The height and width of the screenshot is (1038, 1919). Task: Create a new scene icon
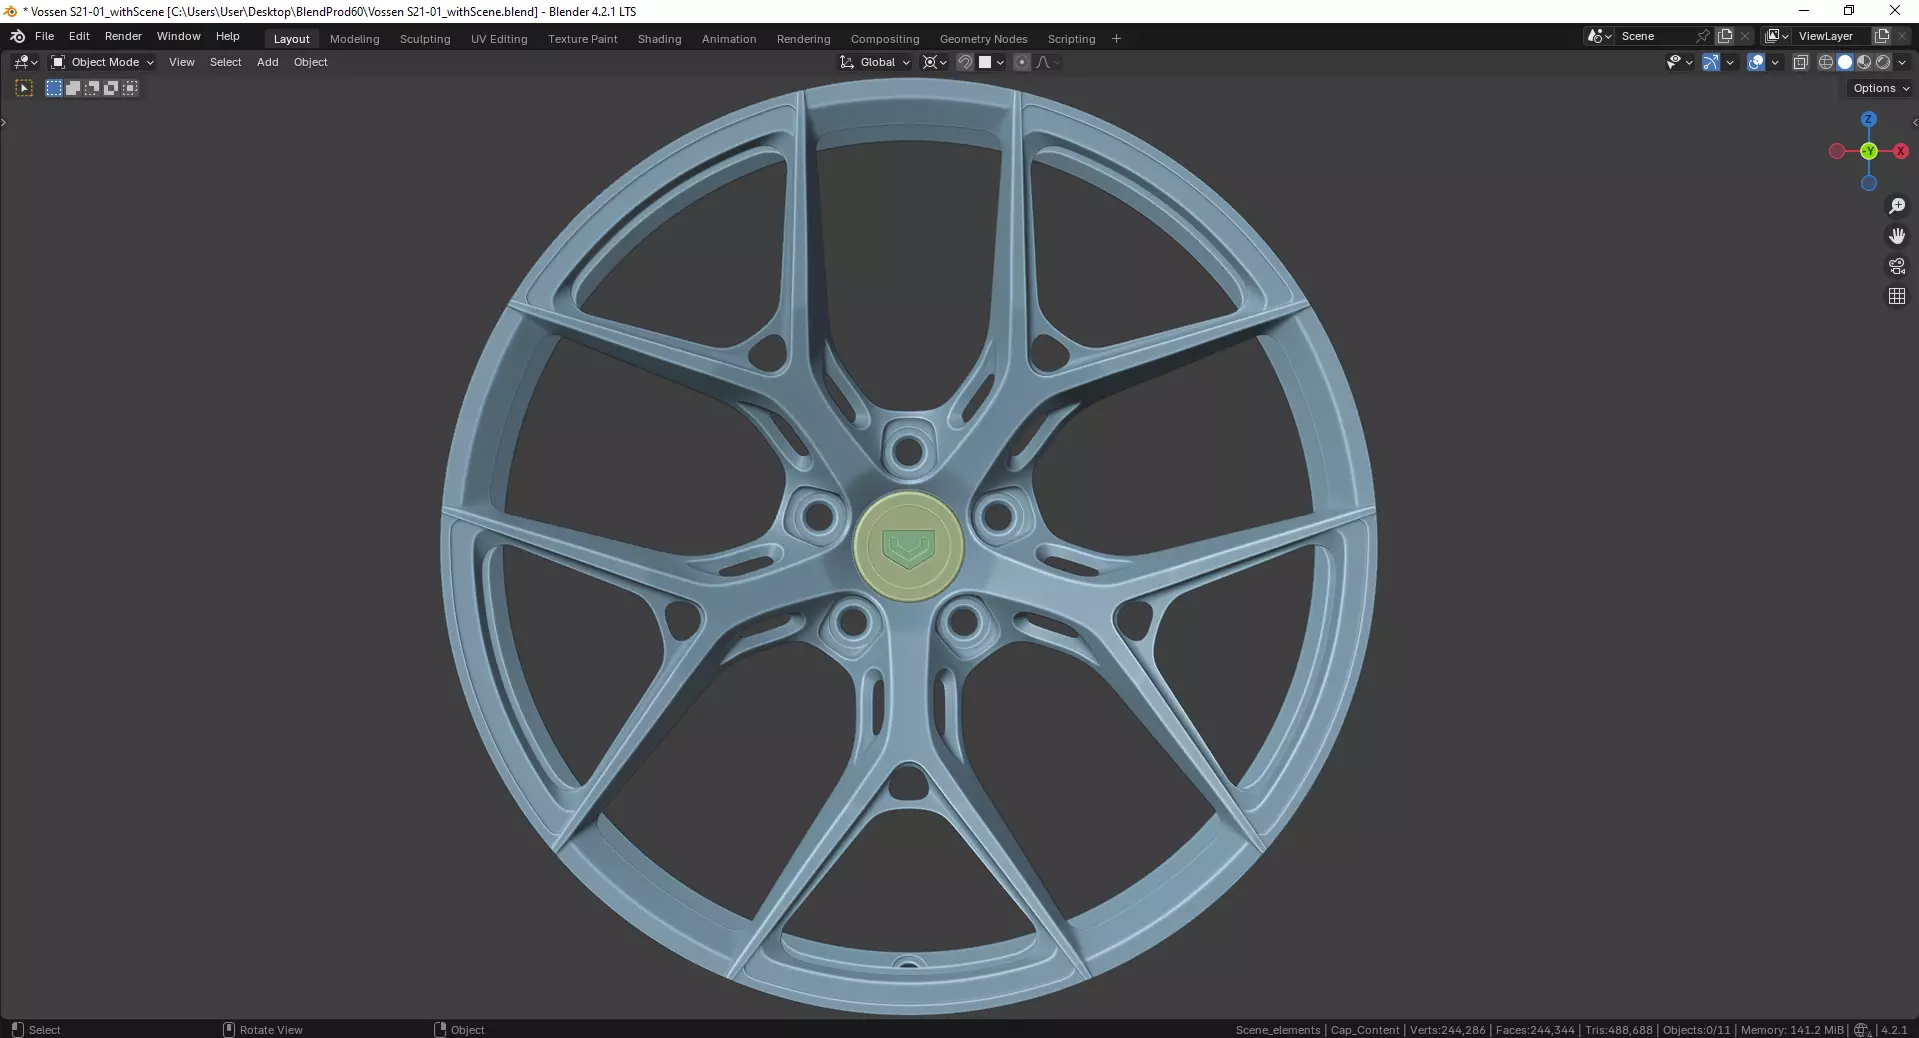1725,36
